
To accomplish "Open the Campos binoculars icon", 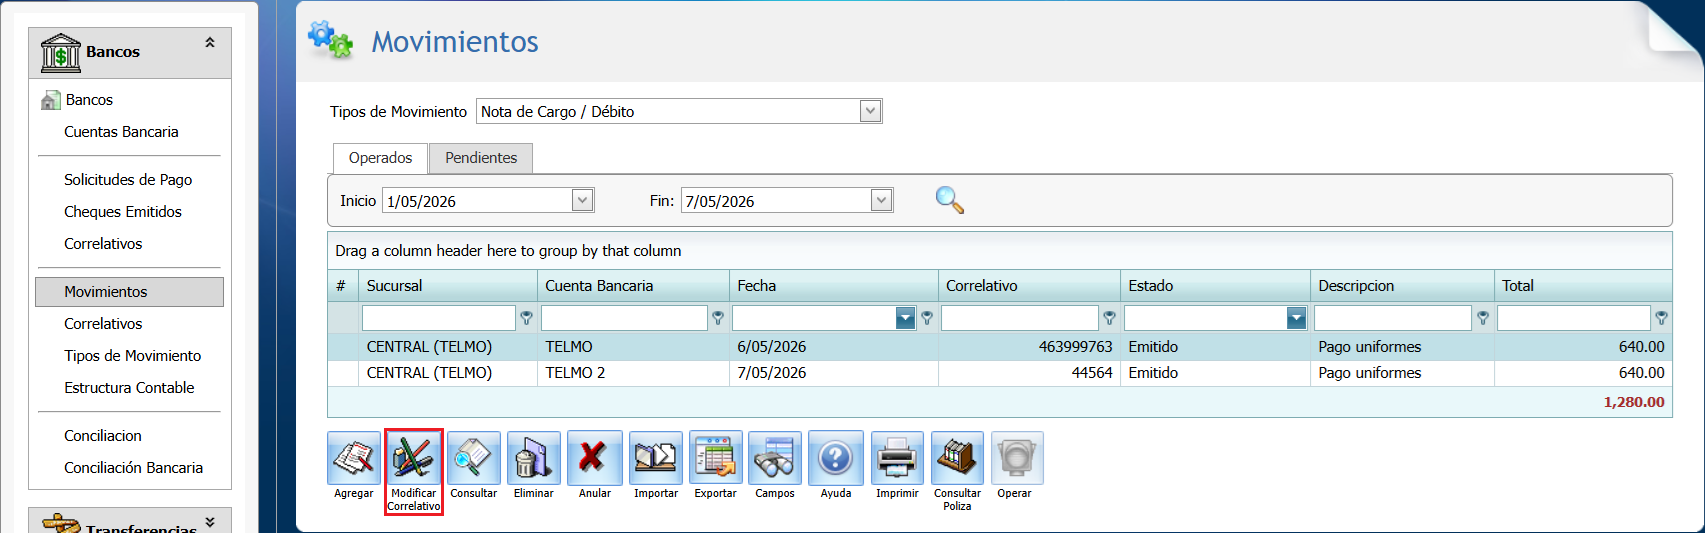I will [775, 458].
